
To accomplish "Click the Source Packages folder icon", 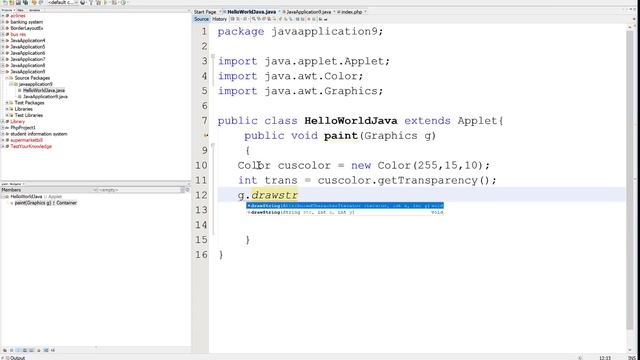I will pyautogui.click(x=11, y=78).
